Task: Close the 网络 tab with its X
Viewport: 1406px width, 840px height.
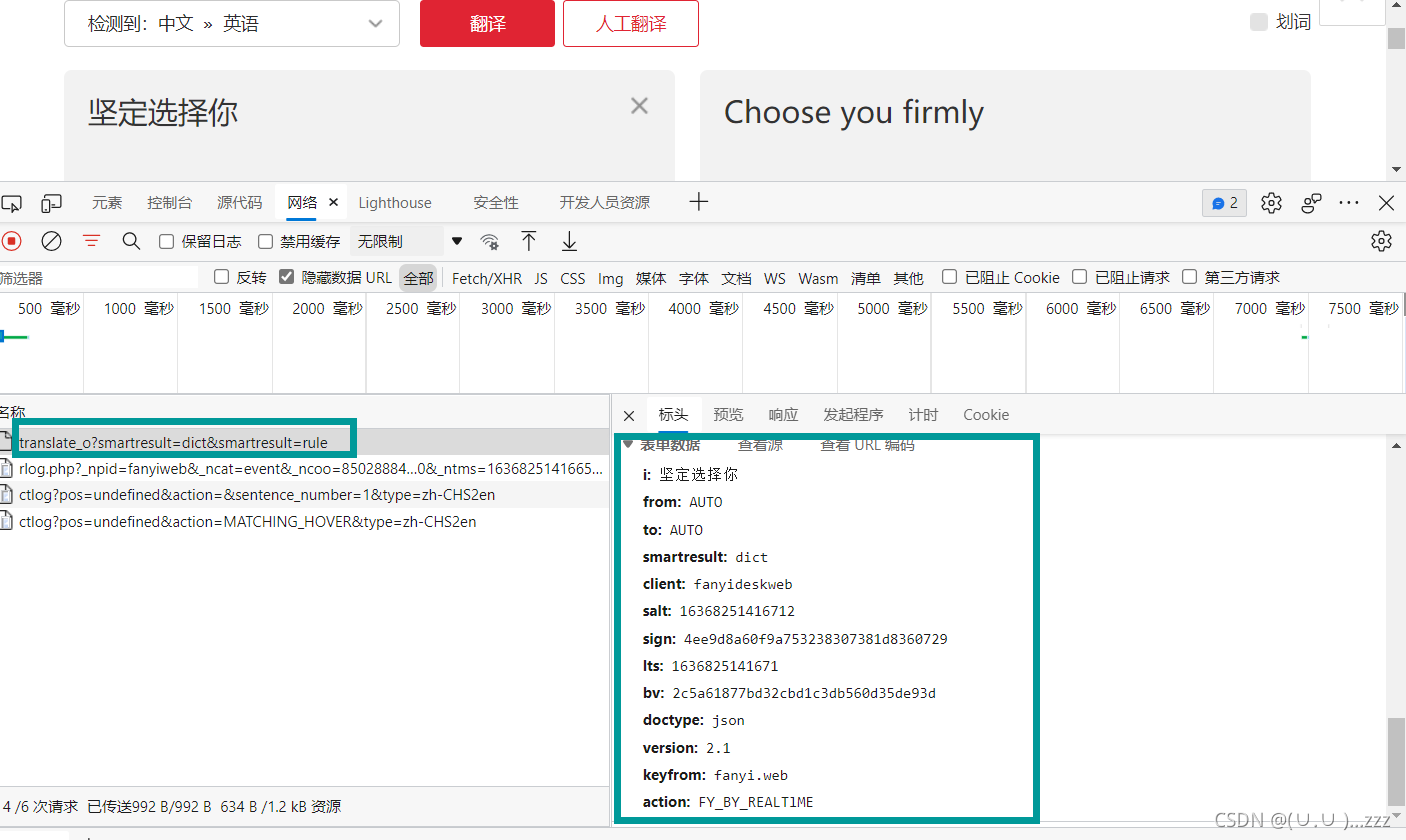Action: pyautogui.click(x=334, y=202)
